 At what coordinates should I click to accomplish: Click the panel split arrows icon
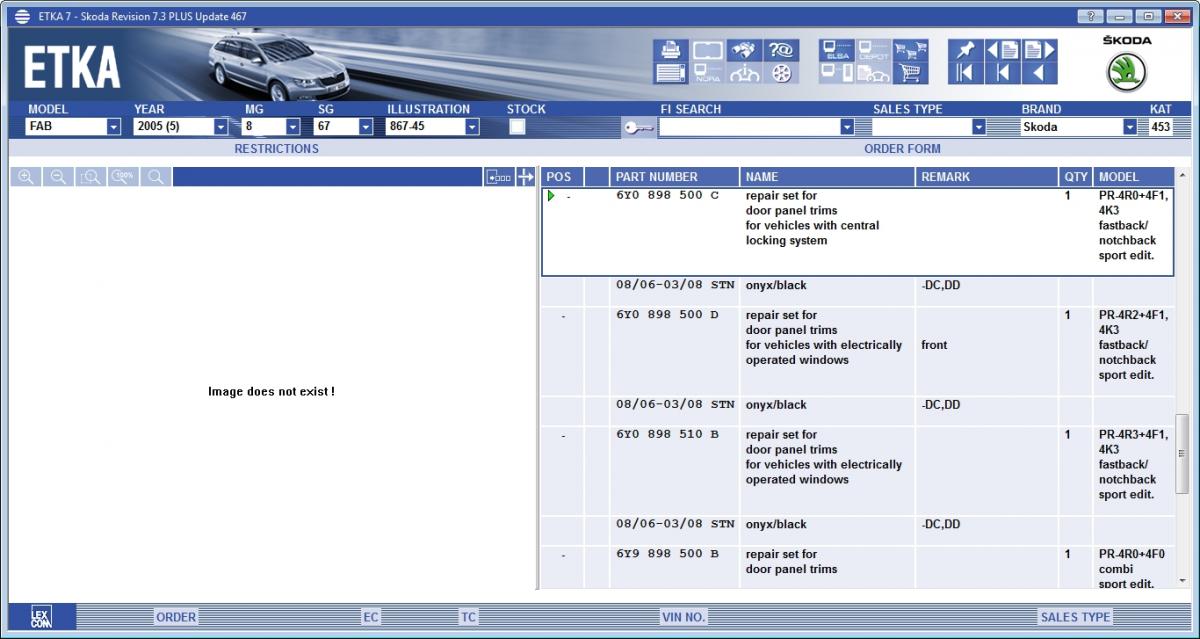pyautogui.click(x=525, y=177)
